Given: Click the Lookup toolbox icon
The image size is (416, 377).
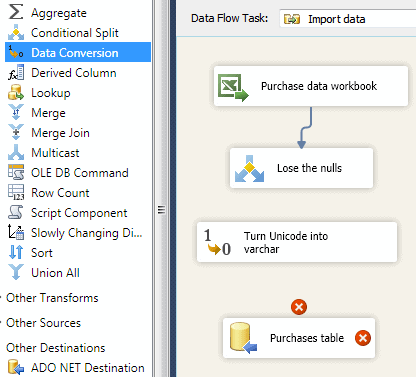Looking at the screenshot, I should coord(16,92).
